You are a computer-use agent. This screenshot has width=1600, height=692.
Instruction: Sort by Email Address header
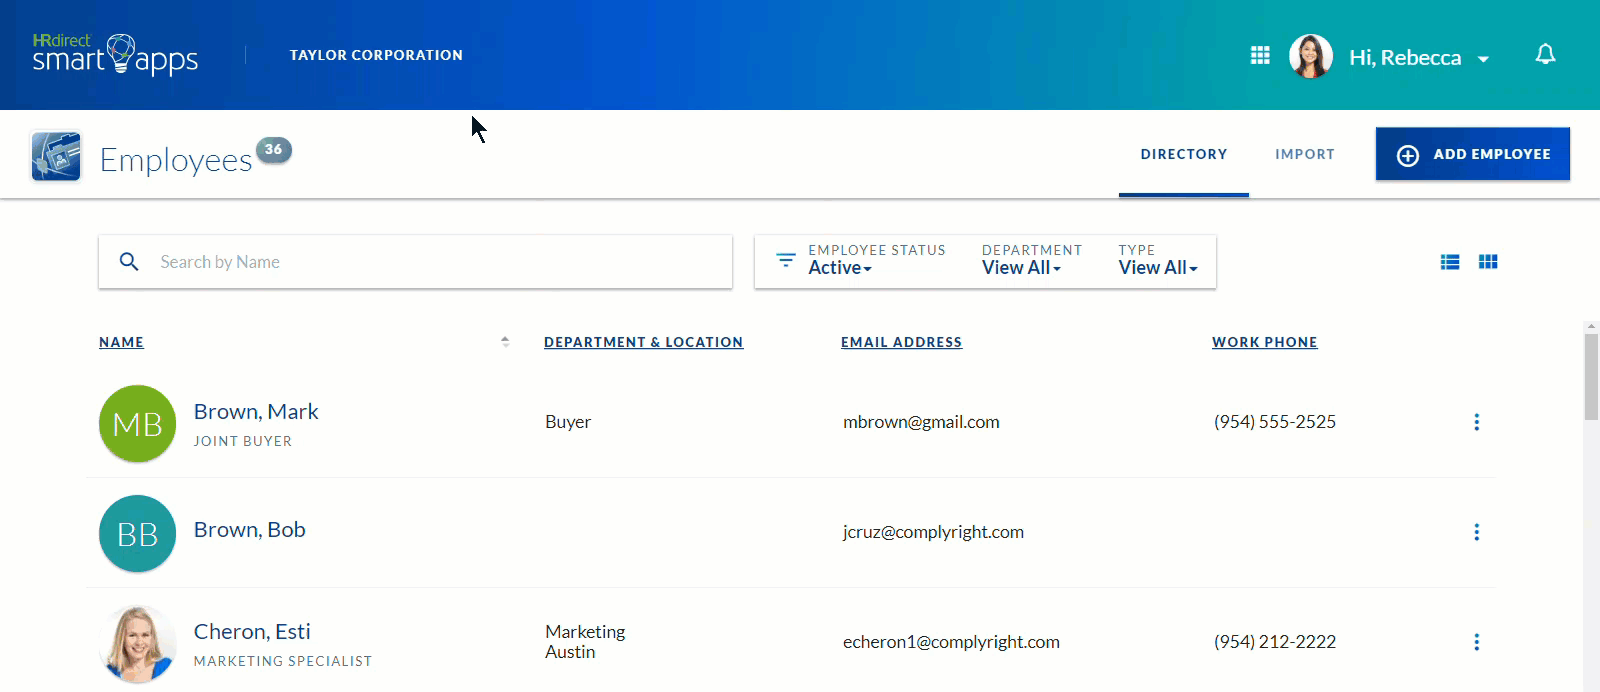point(901,342)
